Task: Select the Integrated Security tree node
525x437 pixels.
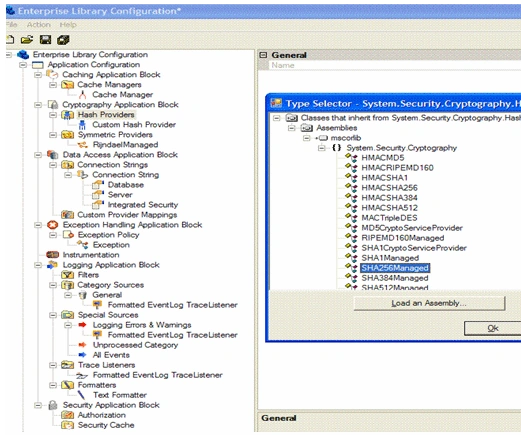Action: coord(143,205)
